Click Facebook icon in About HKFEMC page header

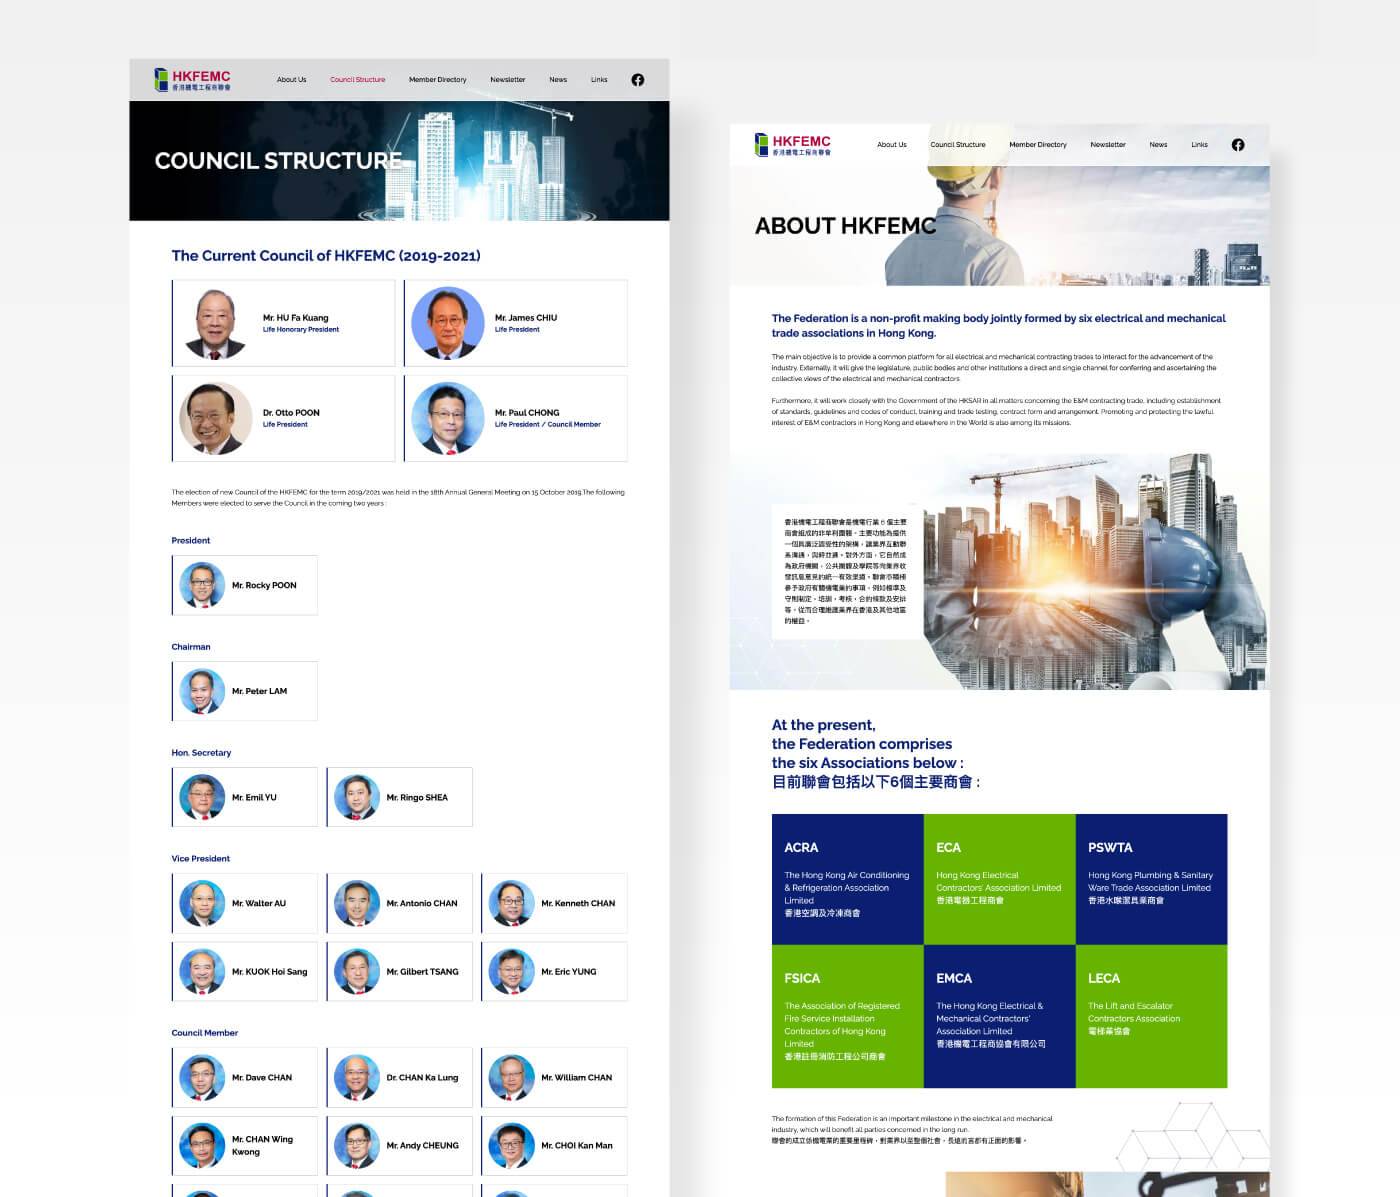tap(1237, 145)
